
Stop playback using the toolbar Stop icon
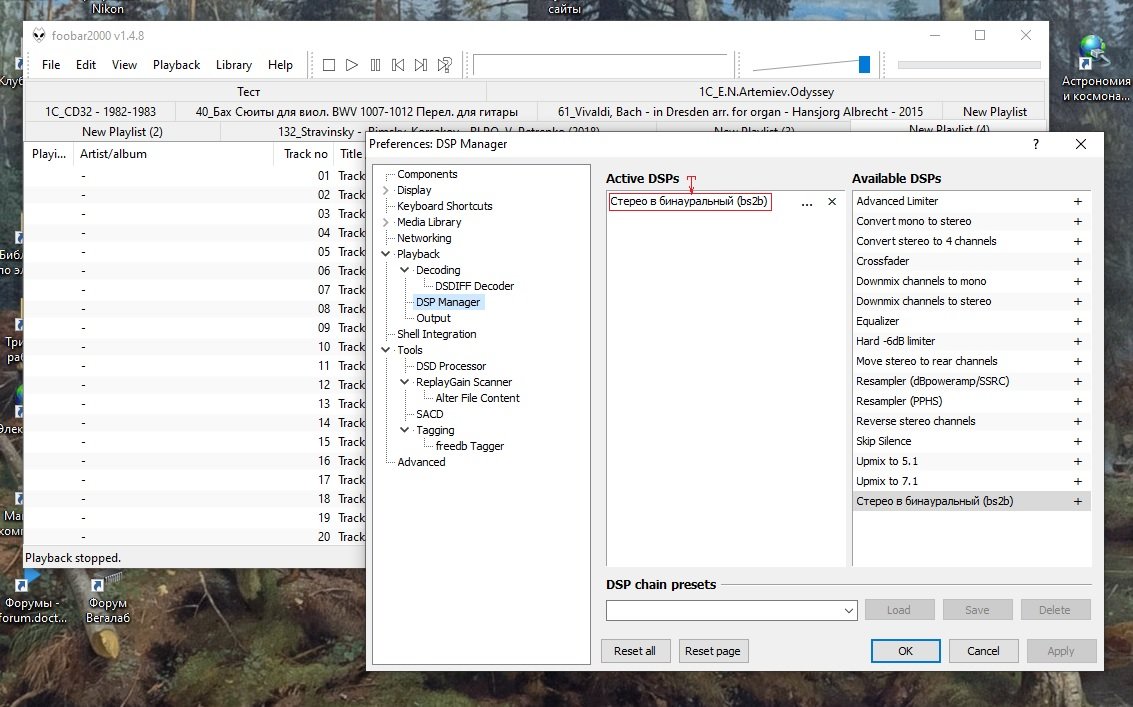[329, 65]
